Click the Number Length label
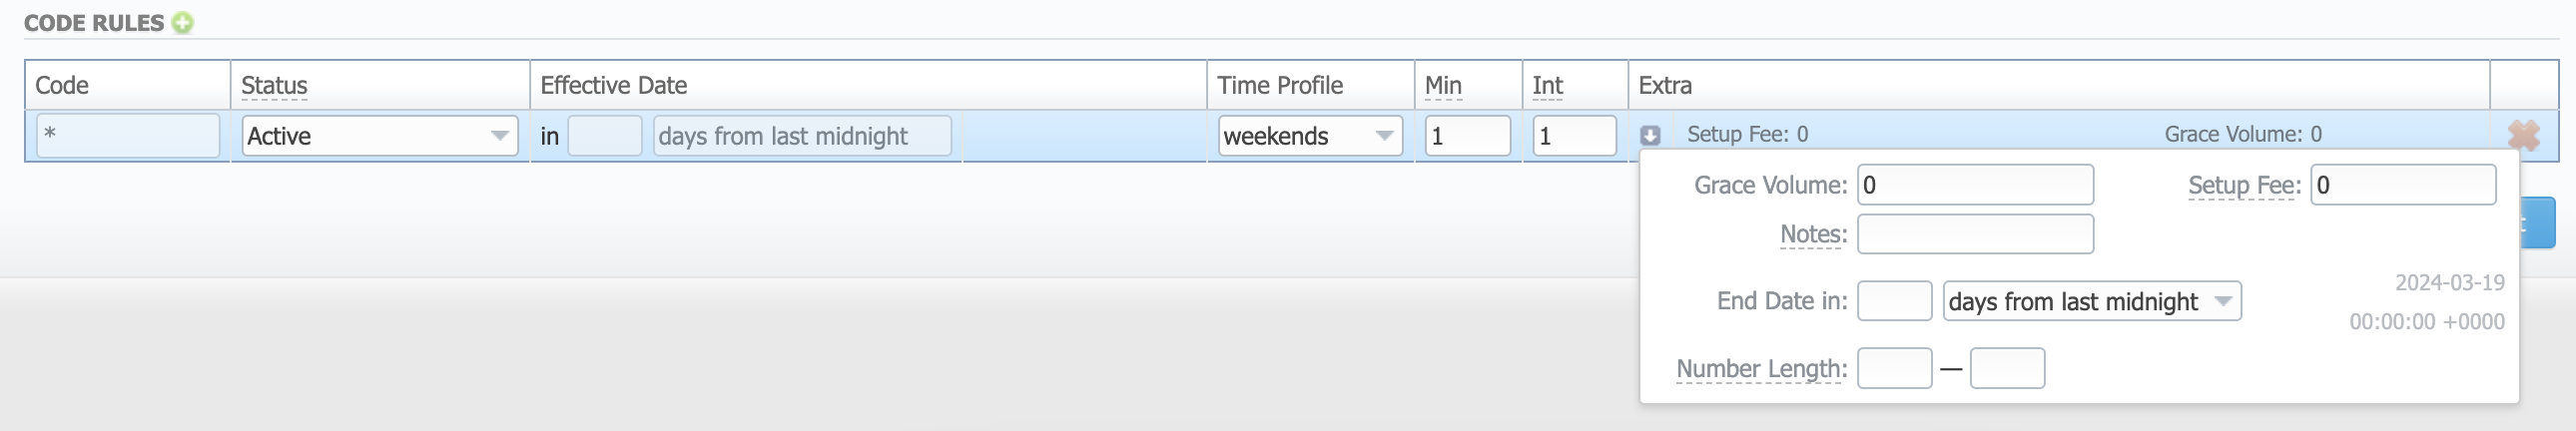The height and width of the screenshot is (431, 2576). 1761,369
